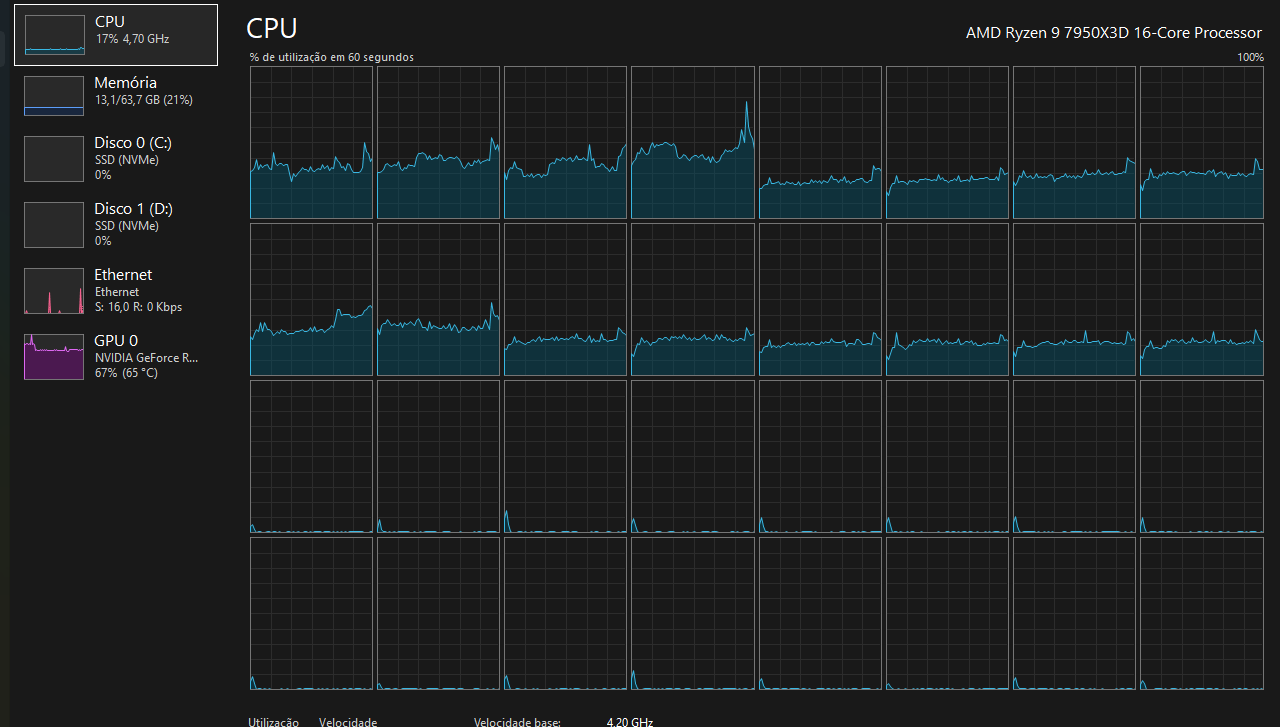Click the 4,20 GHz base speed value
This screenshot has width=1280, height=727.
click(630, 721)
